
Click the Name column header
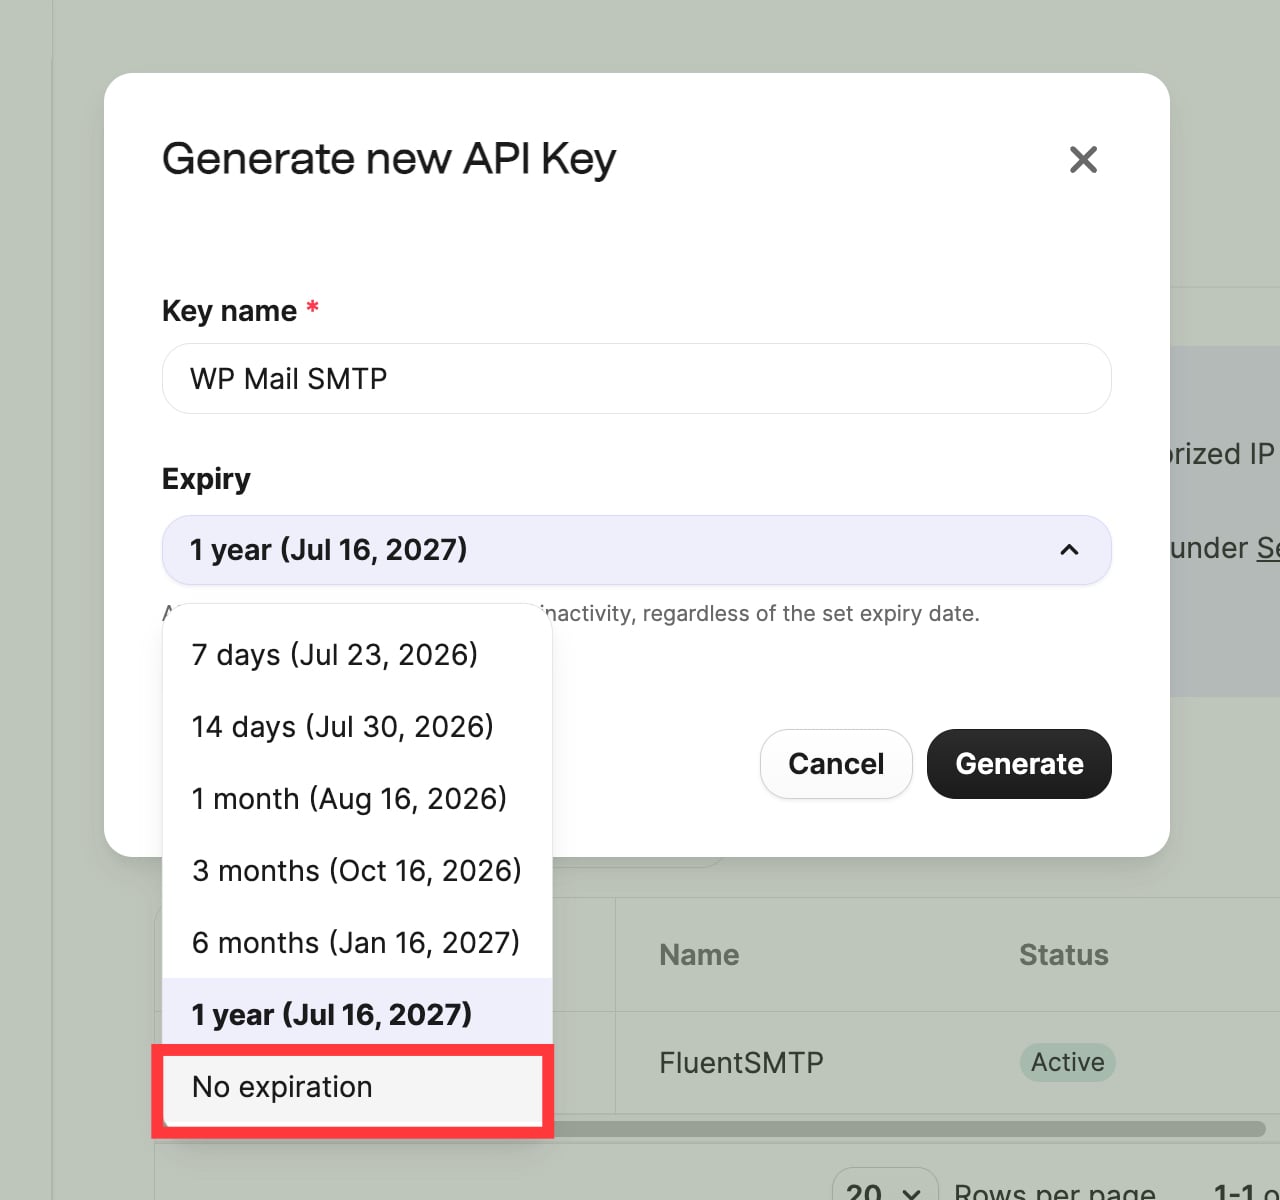[699, 955]
